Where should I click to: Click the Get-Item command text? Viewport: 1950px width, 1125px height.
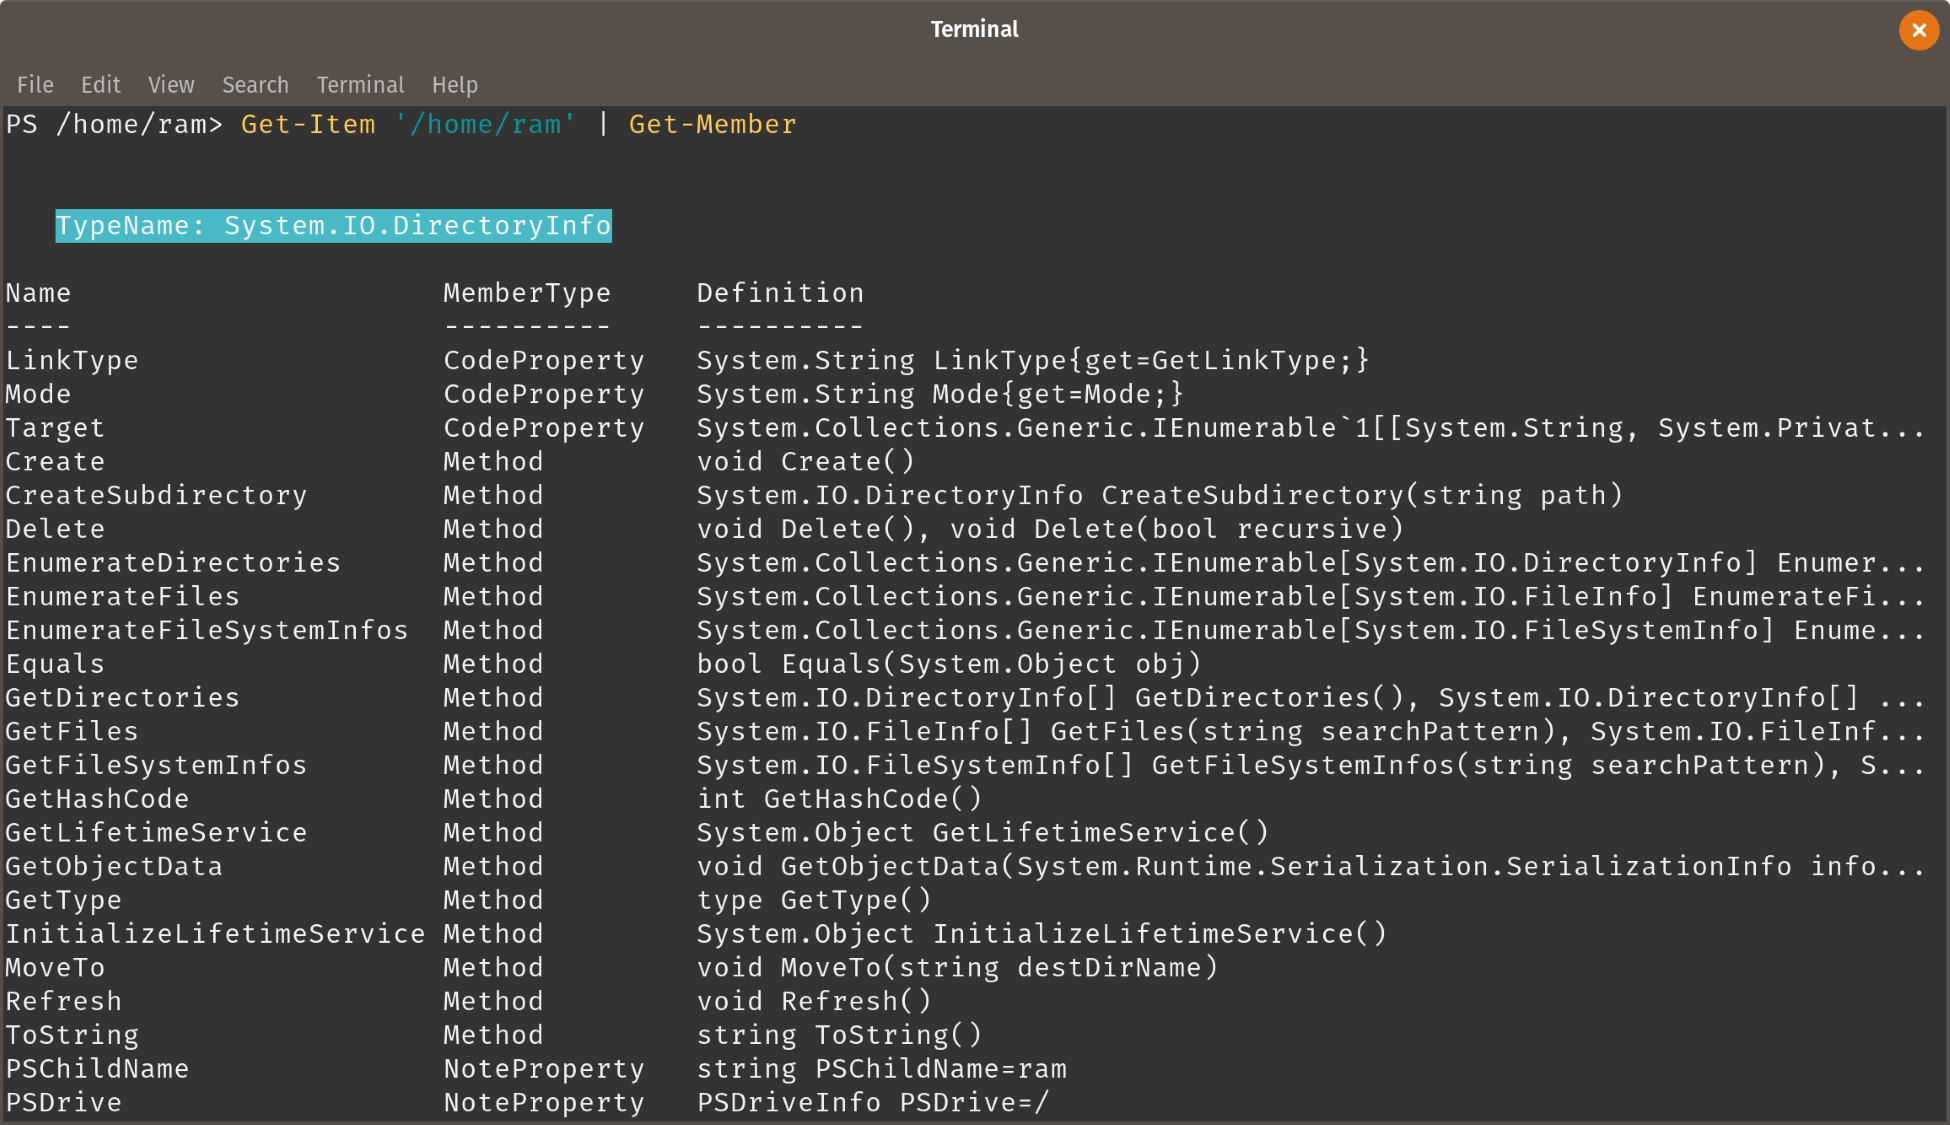308,125
